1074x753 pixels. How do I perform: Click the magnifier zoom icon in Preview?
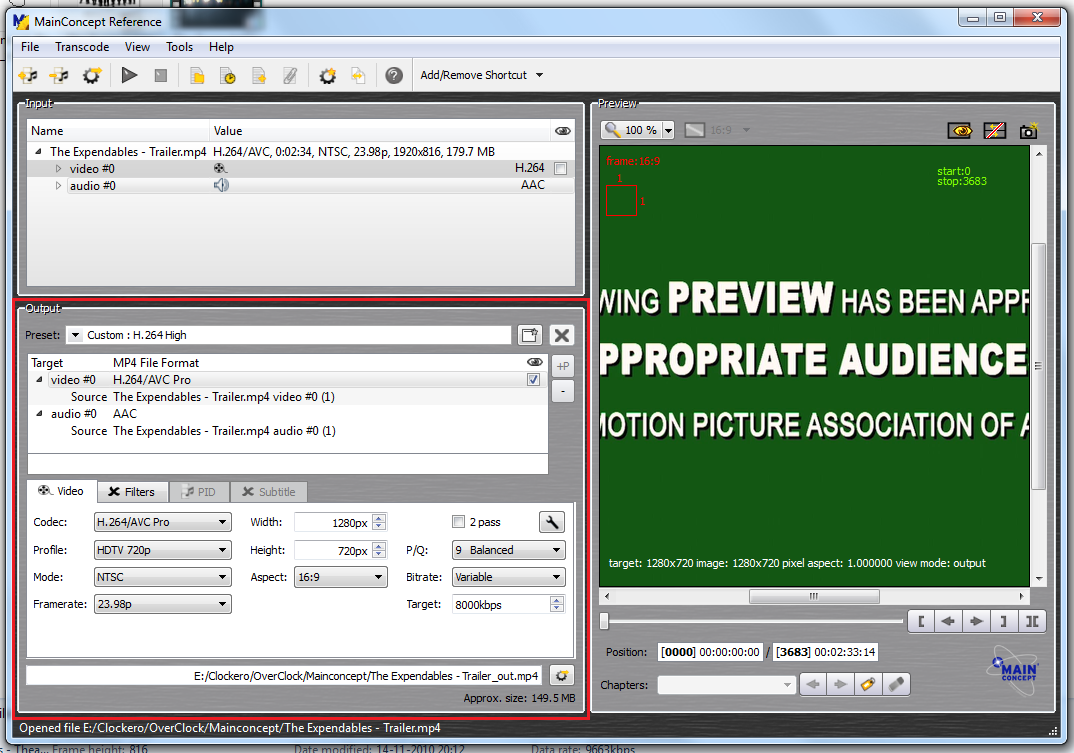(613, 129)
